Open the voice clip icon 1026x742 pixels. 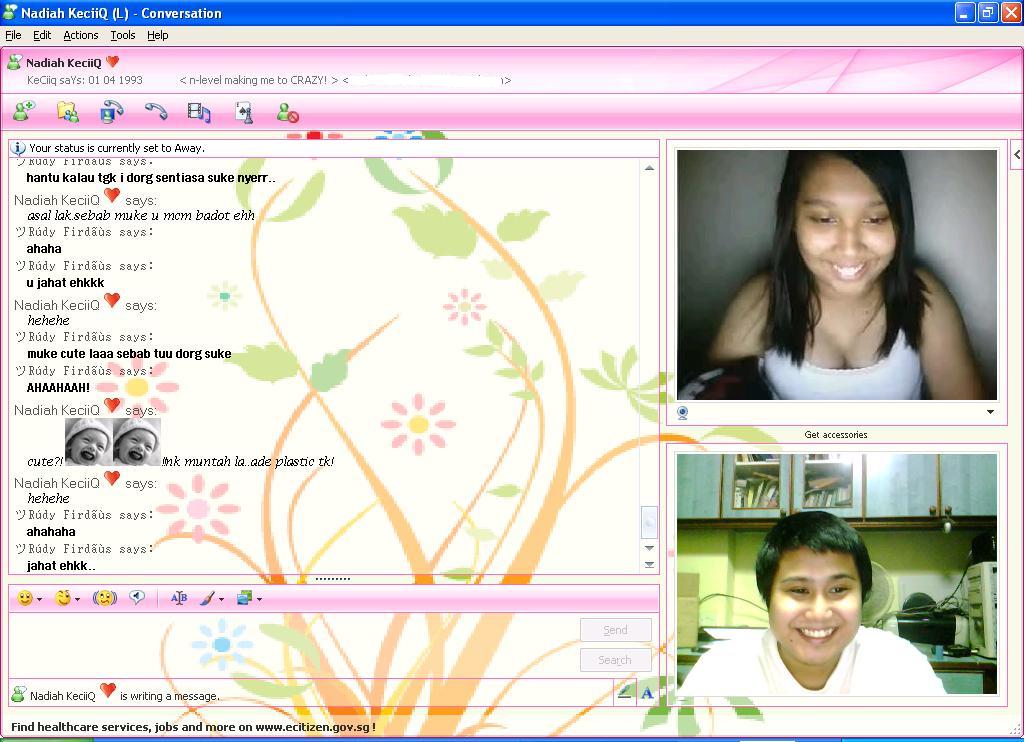coord(137,597)
